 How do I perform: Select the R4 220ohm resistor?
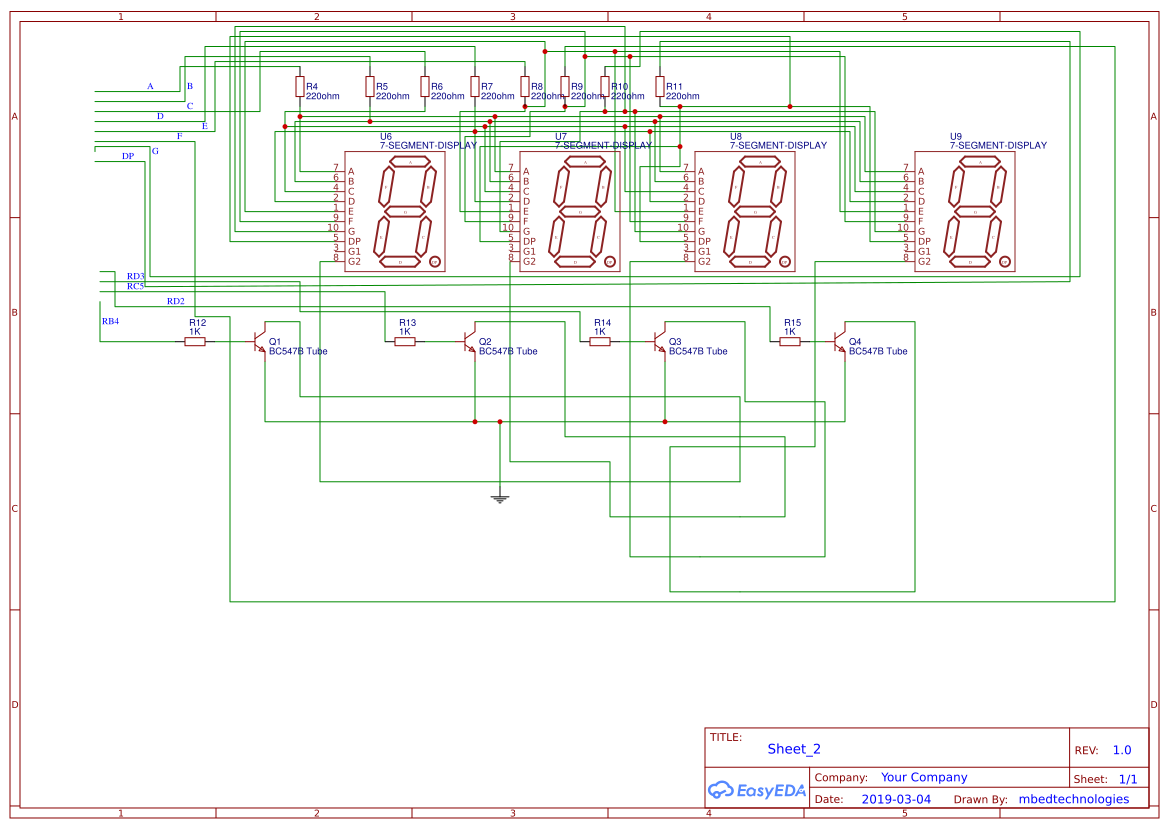[x=299, y=87]
